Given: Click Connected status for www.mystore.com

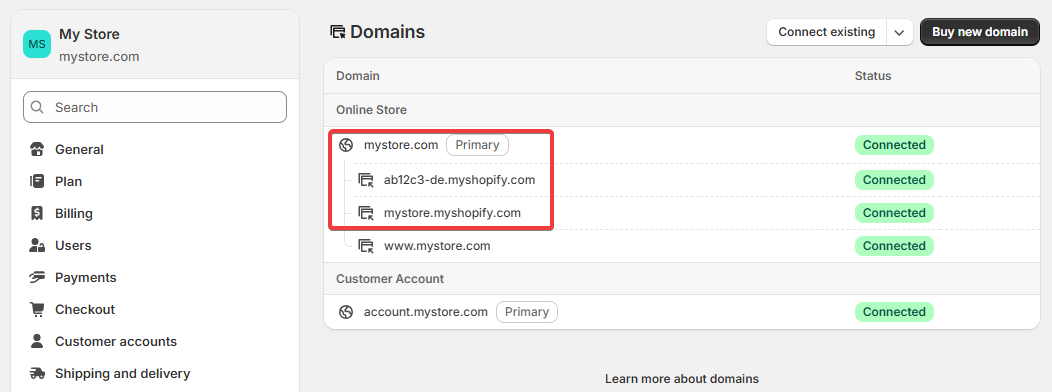Looking at the screenshot, I should 894,246.
